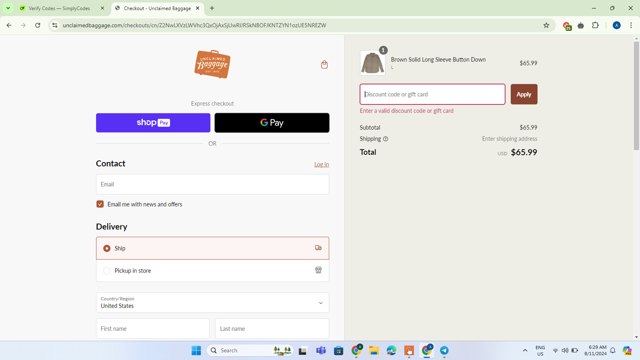Open the Extensions puzzle icon

coord(595,25)
